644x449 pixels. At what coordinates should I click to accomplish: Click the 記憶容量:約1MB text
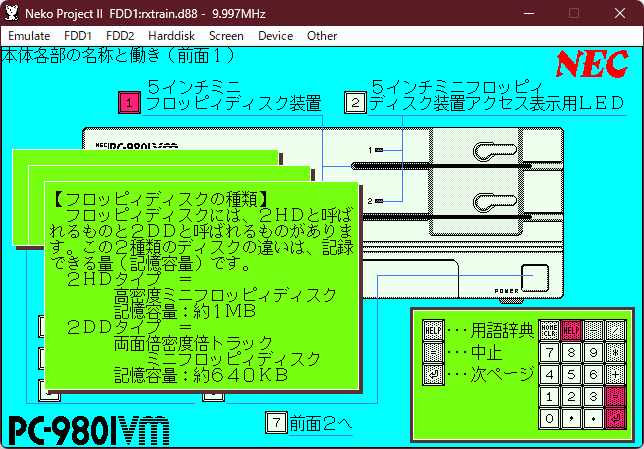coord(185,311)
